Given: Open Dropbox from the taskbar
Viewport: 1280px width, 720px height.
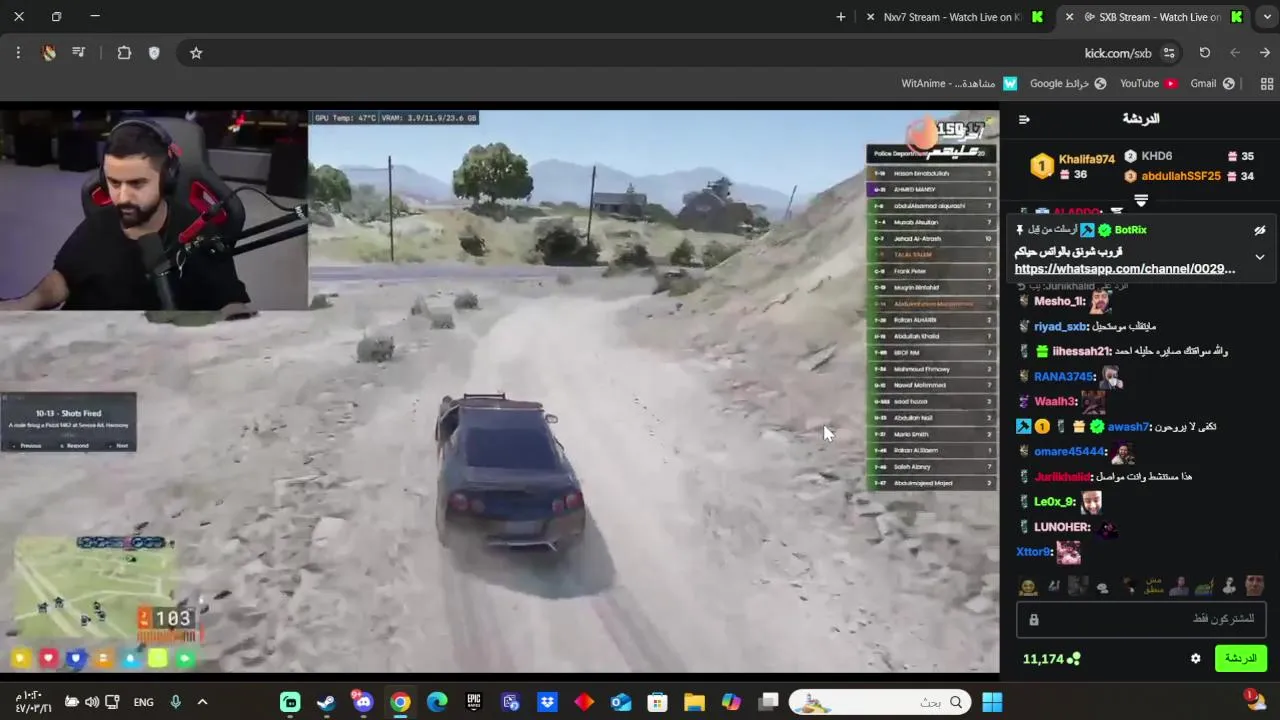Looking at the screenshot, I should pos(547,702).
